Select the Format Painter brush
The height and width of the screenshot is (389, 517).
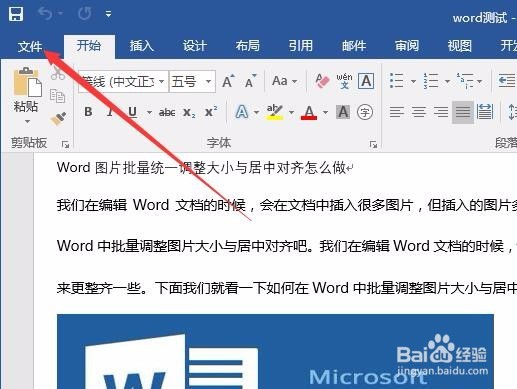[x=58, y=119]
